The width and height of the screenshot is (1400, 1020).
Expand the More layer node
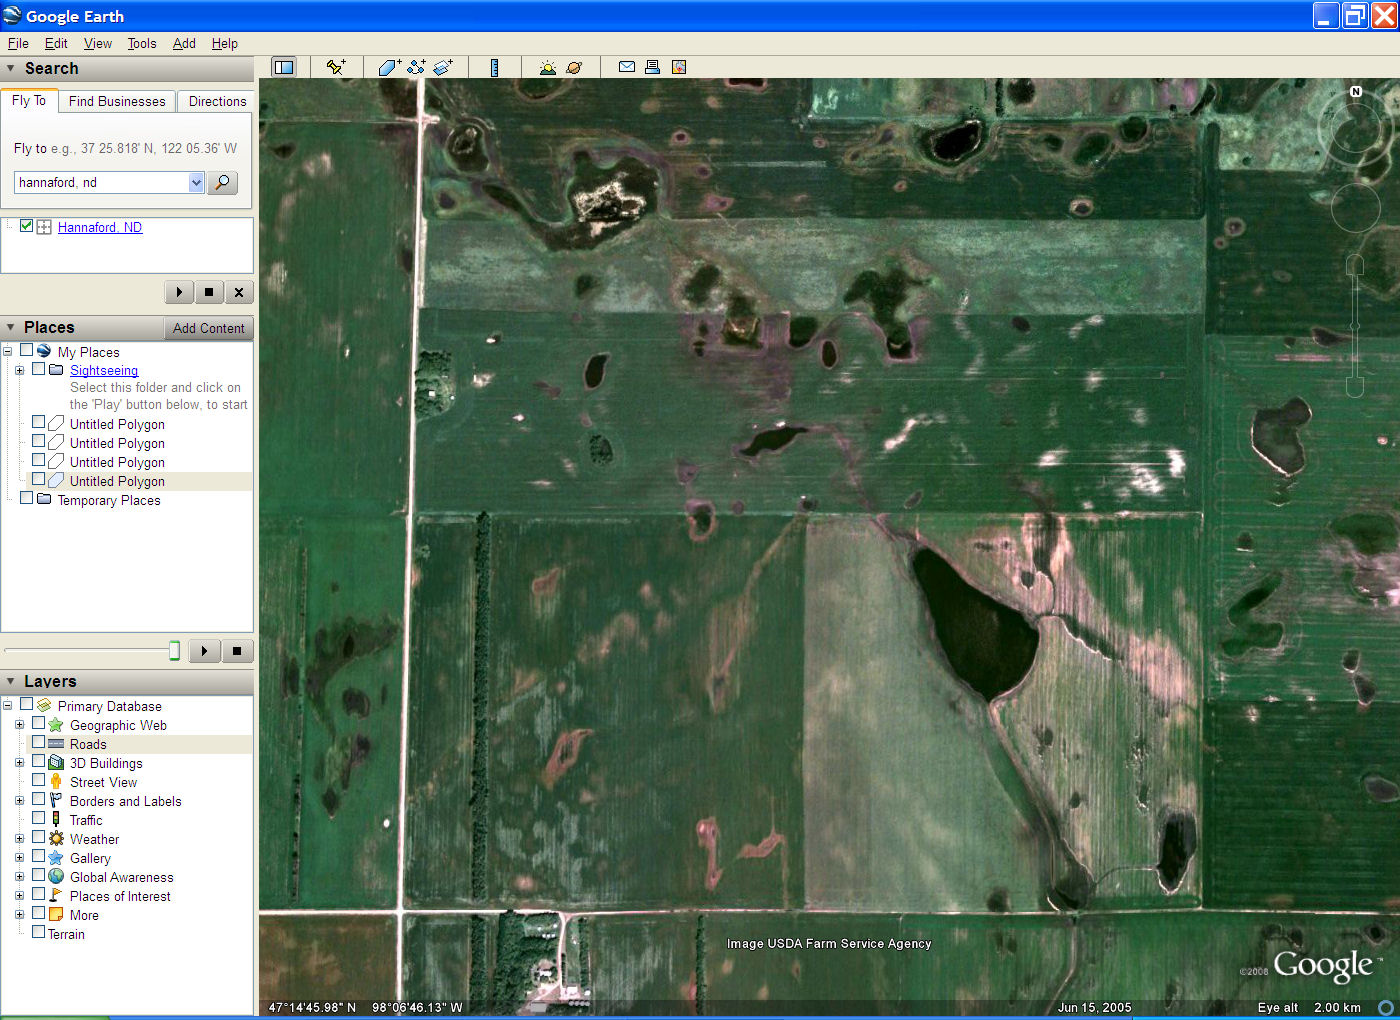tap(19, 915)
